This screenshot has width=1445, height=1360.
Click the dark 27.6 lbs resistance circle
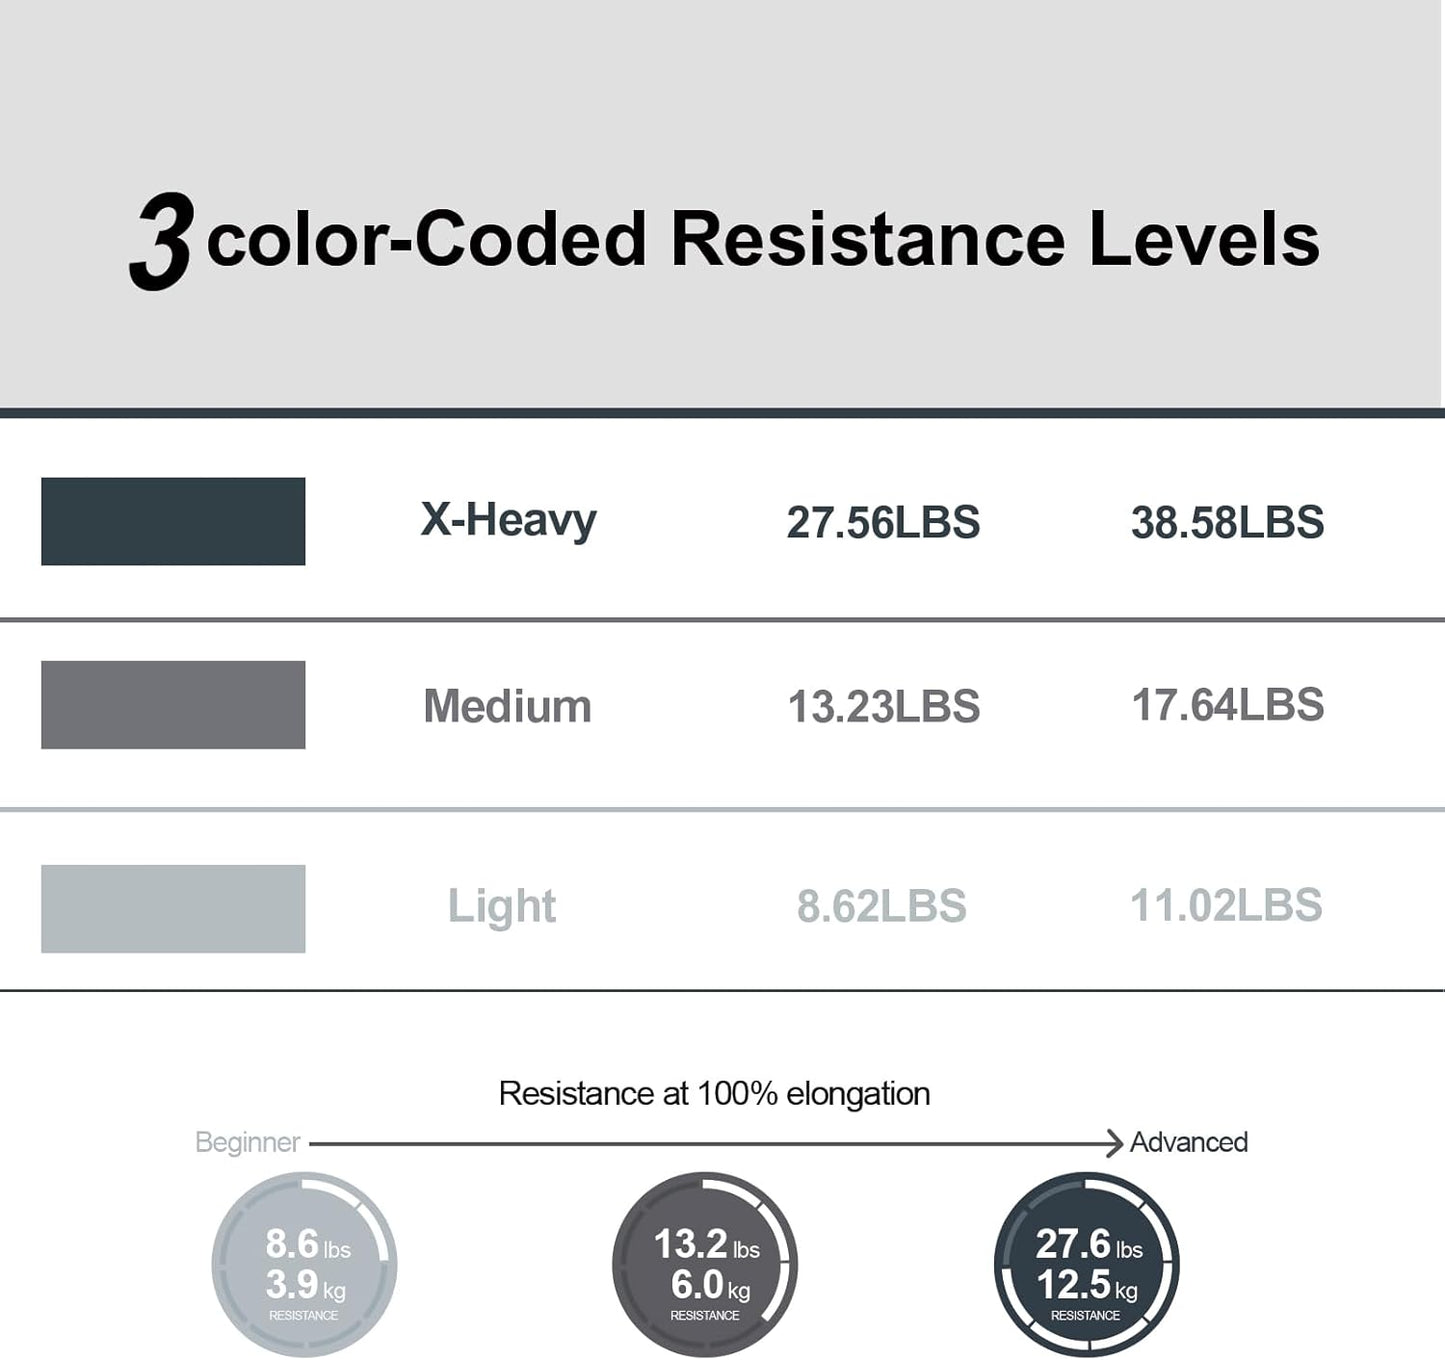(1087, 1265)
